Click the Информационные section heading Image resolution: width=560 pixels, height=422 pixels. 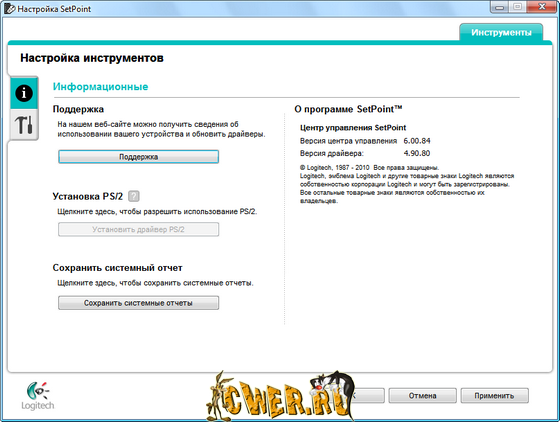(x=100, y=86)
